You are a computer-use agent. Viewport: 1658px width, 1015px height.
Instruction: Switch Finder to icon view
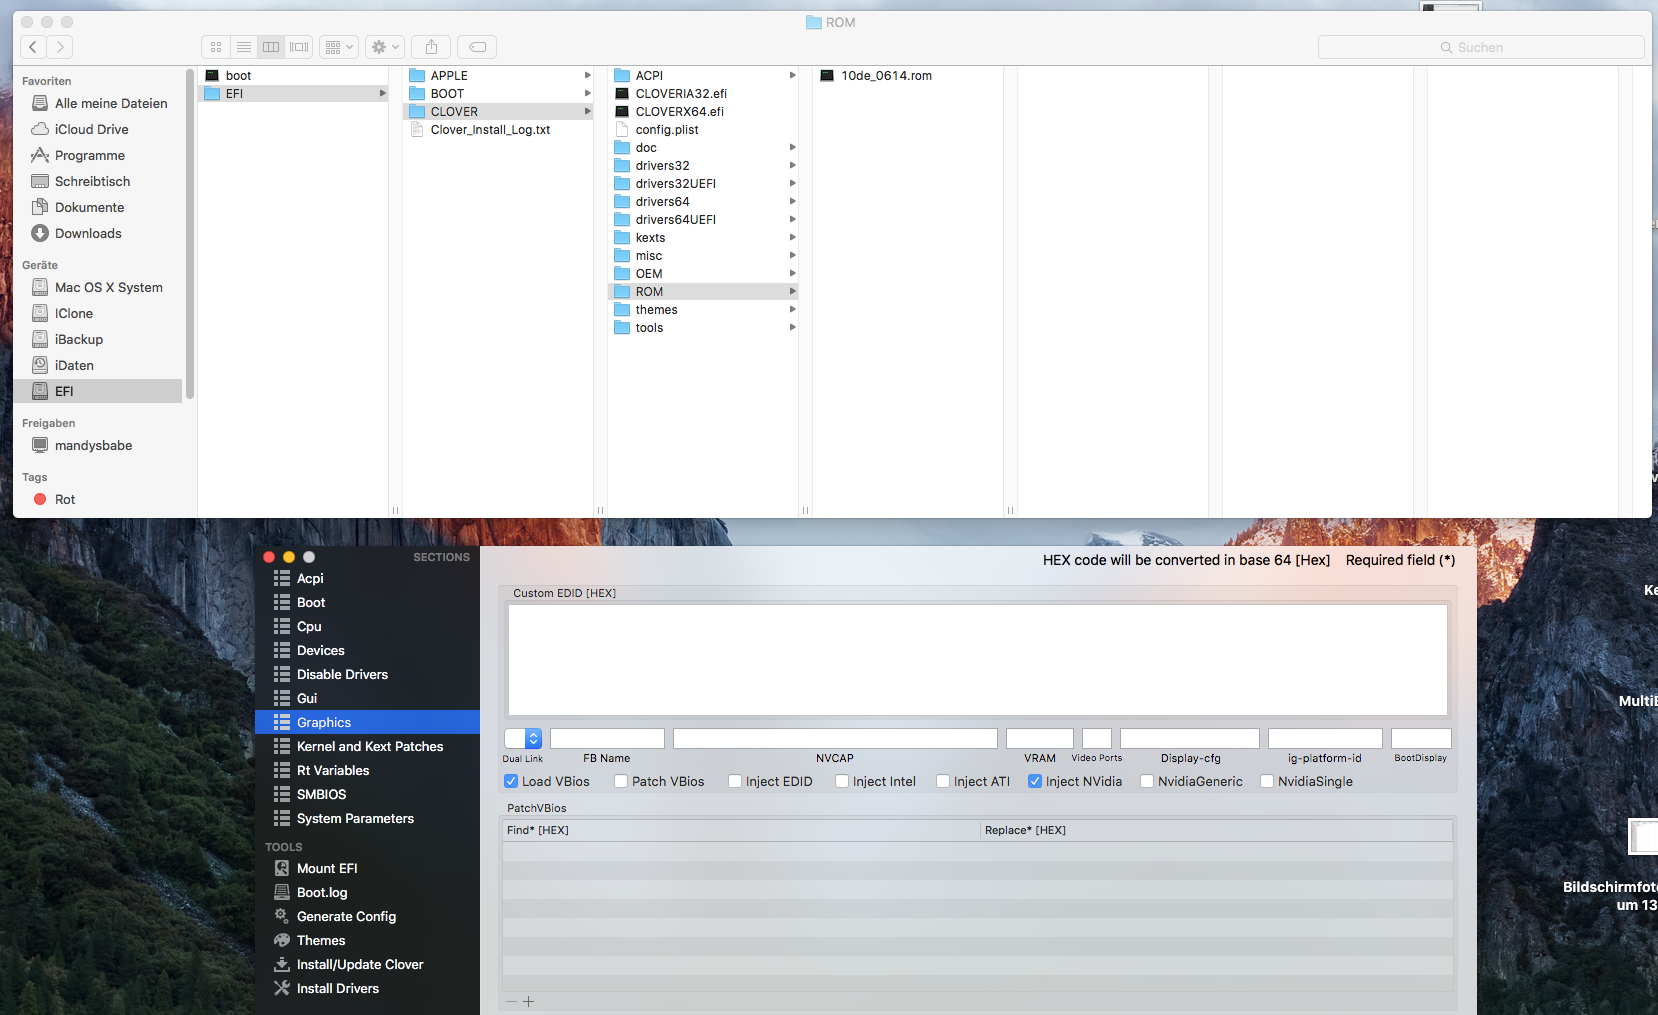tap(216, 47)
